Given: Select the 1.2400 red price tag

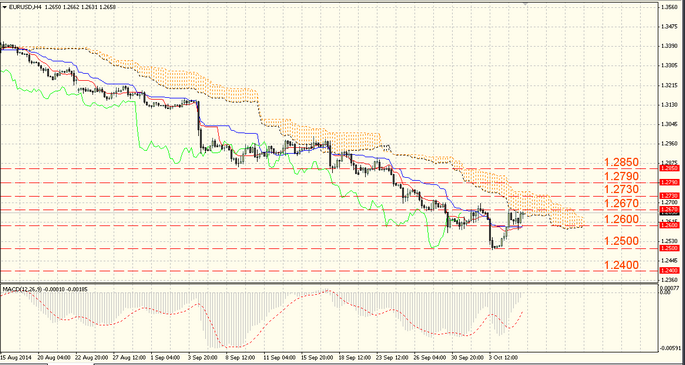Looking at the screenshot, I should tap(669, 271).
